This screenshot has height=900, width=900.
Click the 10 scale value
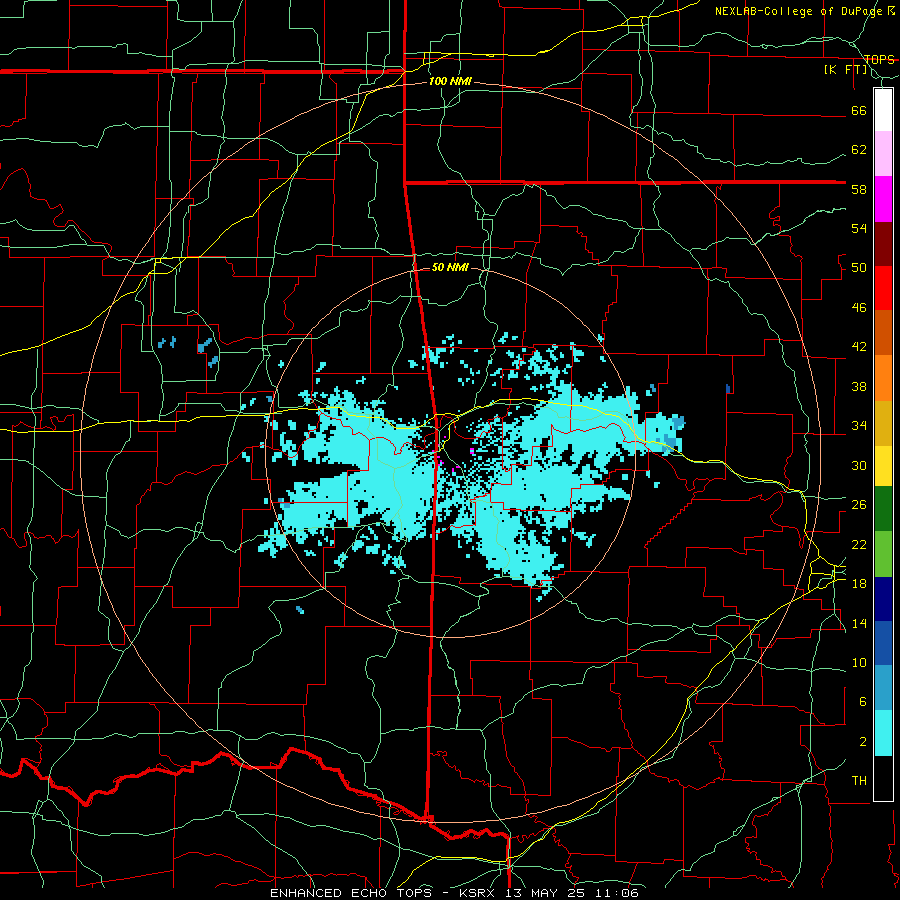[859, 663]
